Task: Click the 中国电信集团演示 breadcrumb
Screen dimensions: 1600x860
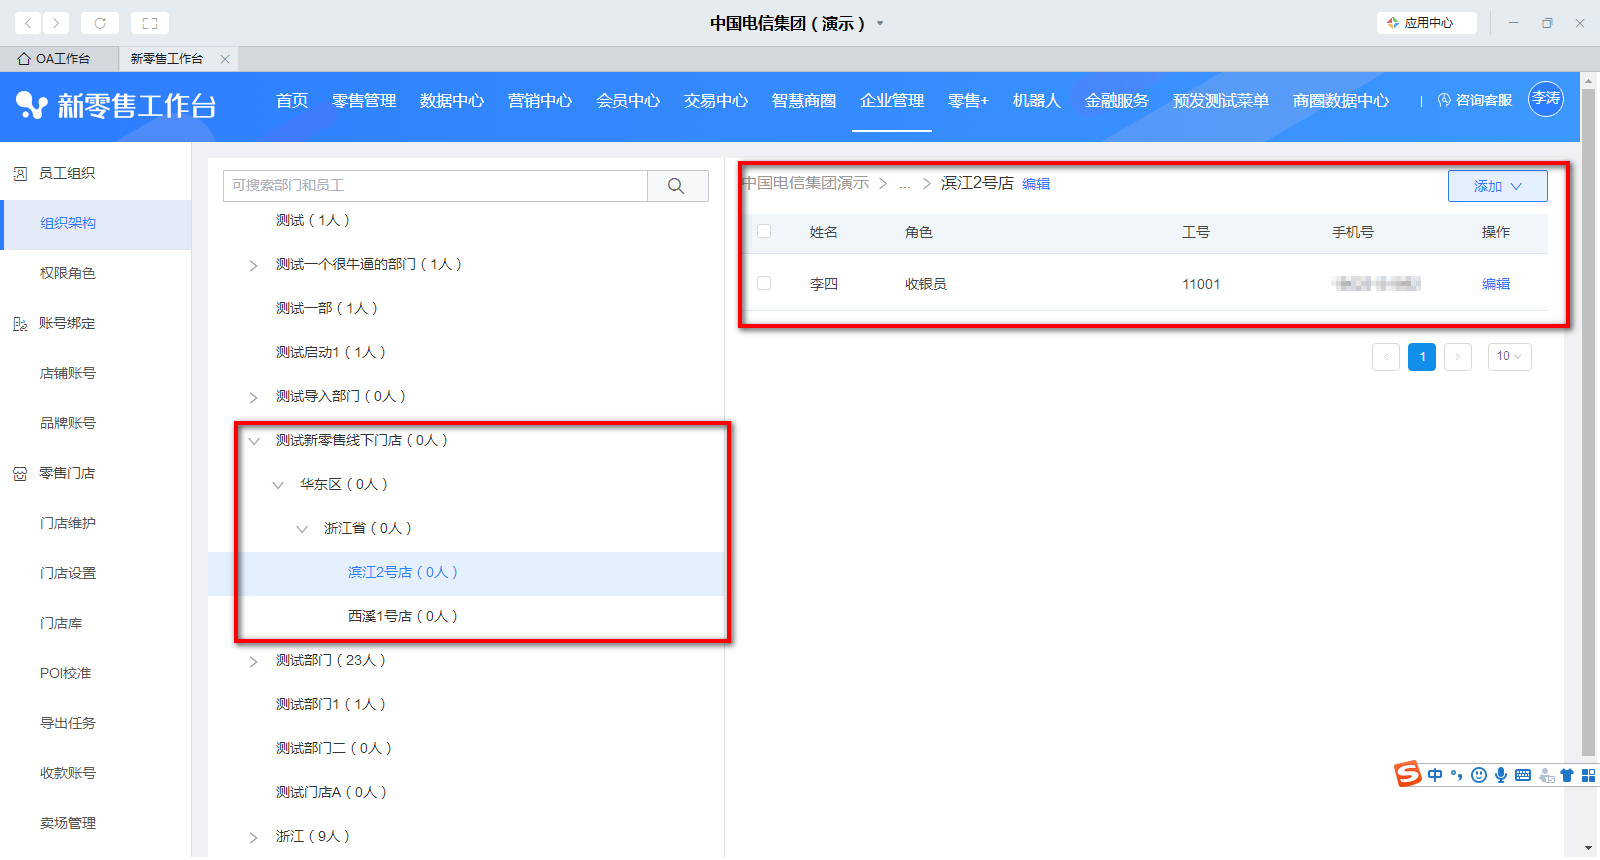Action: click(x=806, y=183)
